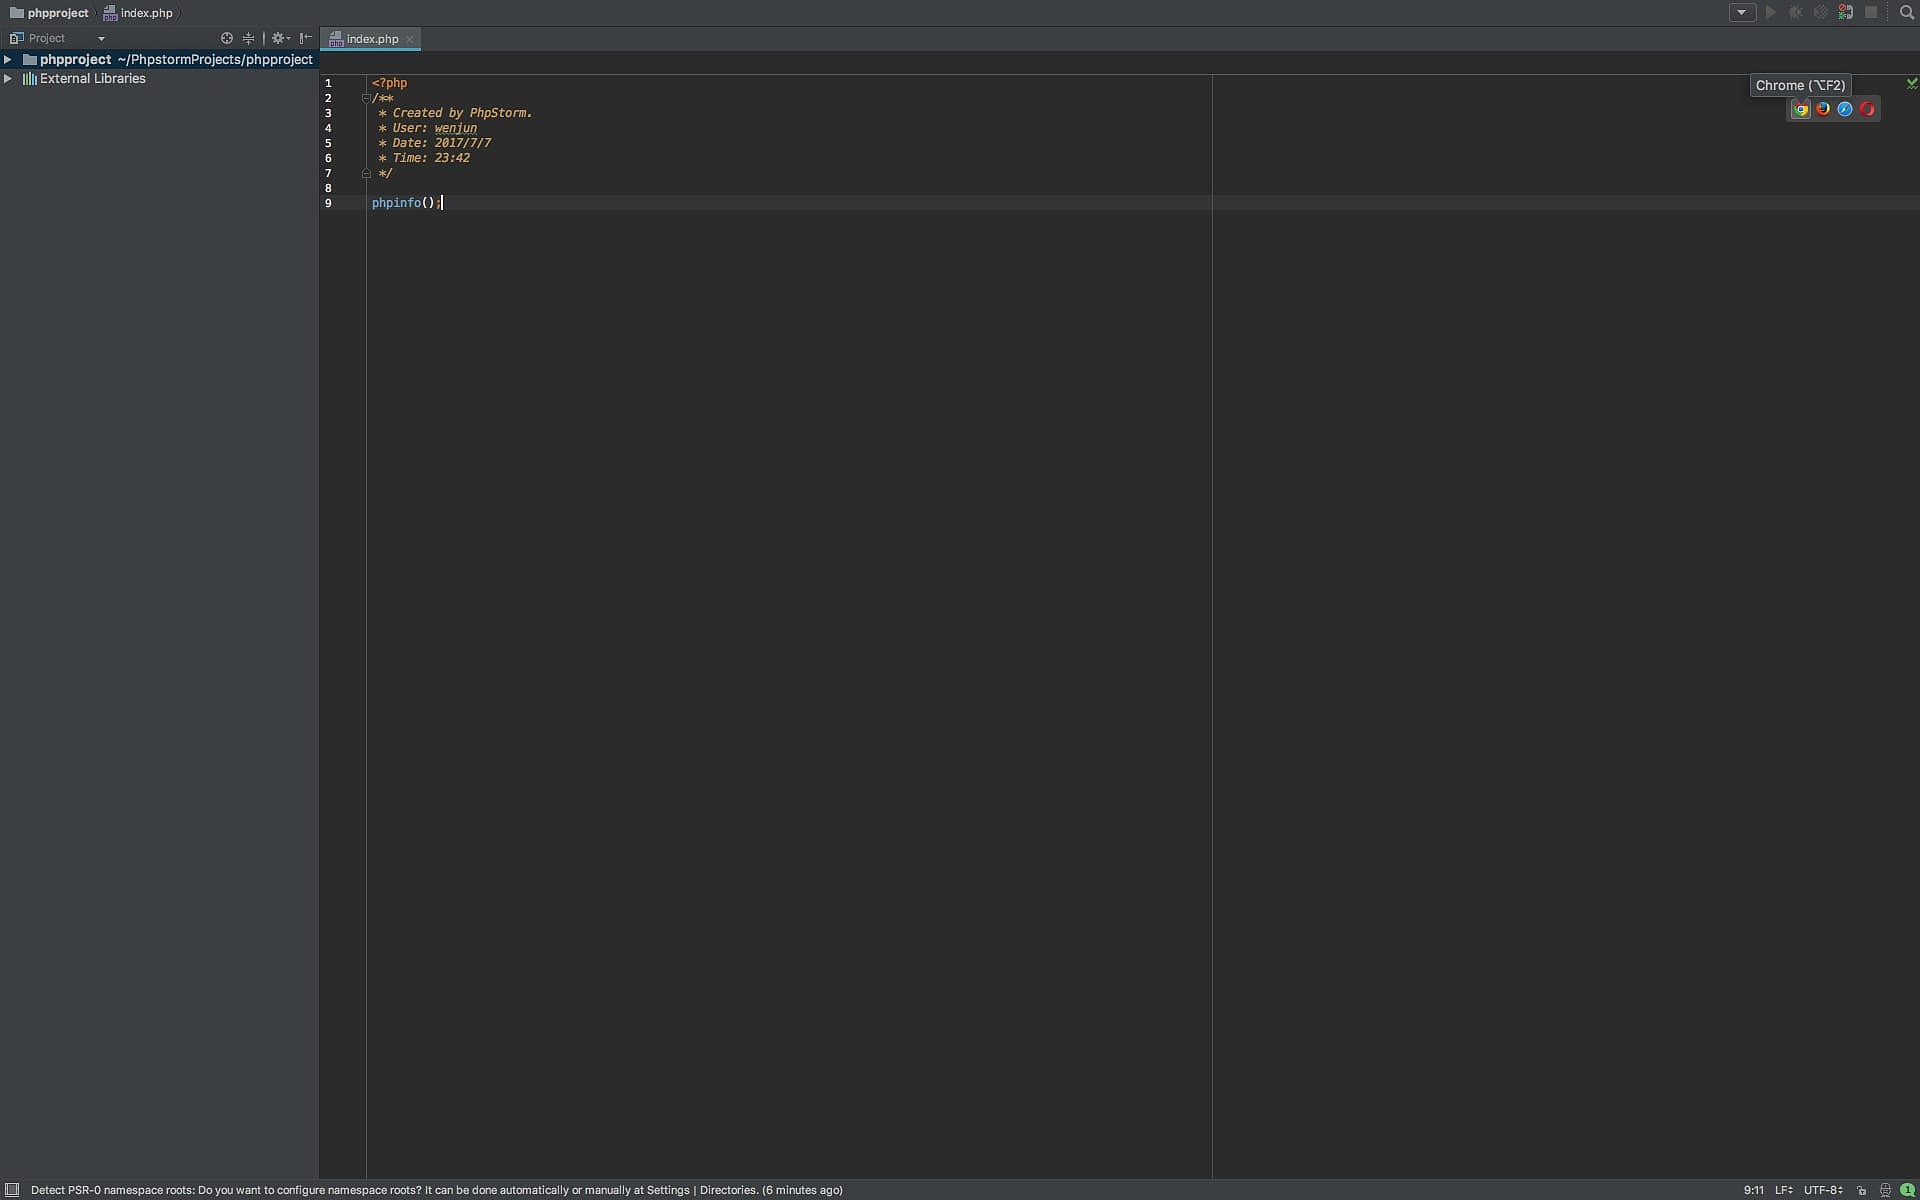Click the Search Everywhere magnifier icon
The image size is (1920, 1200).
click(x=1906, y=13)
